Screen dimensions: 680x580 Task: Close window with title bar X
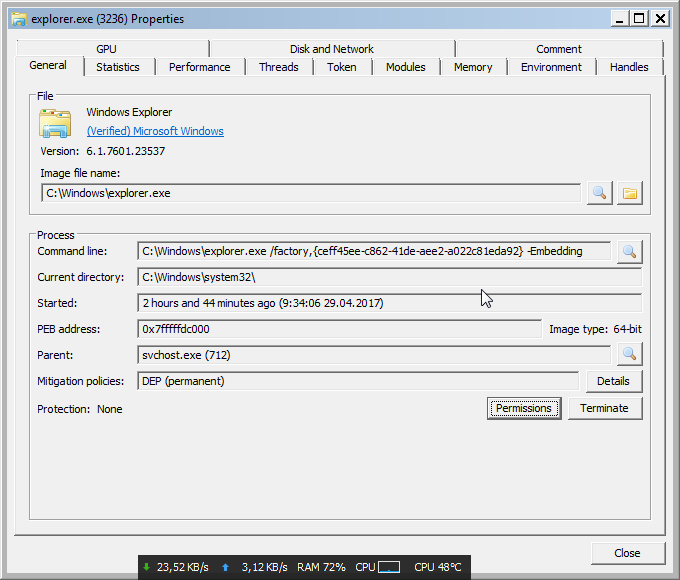coord(660,19)
